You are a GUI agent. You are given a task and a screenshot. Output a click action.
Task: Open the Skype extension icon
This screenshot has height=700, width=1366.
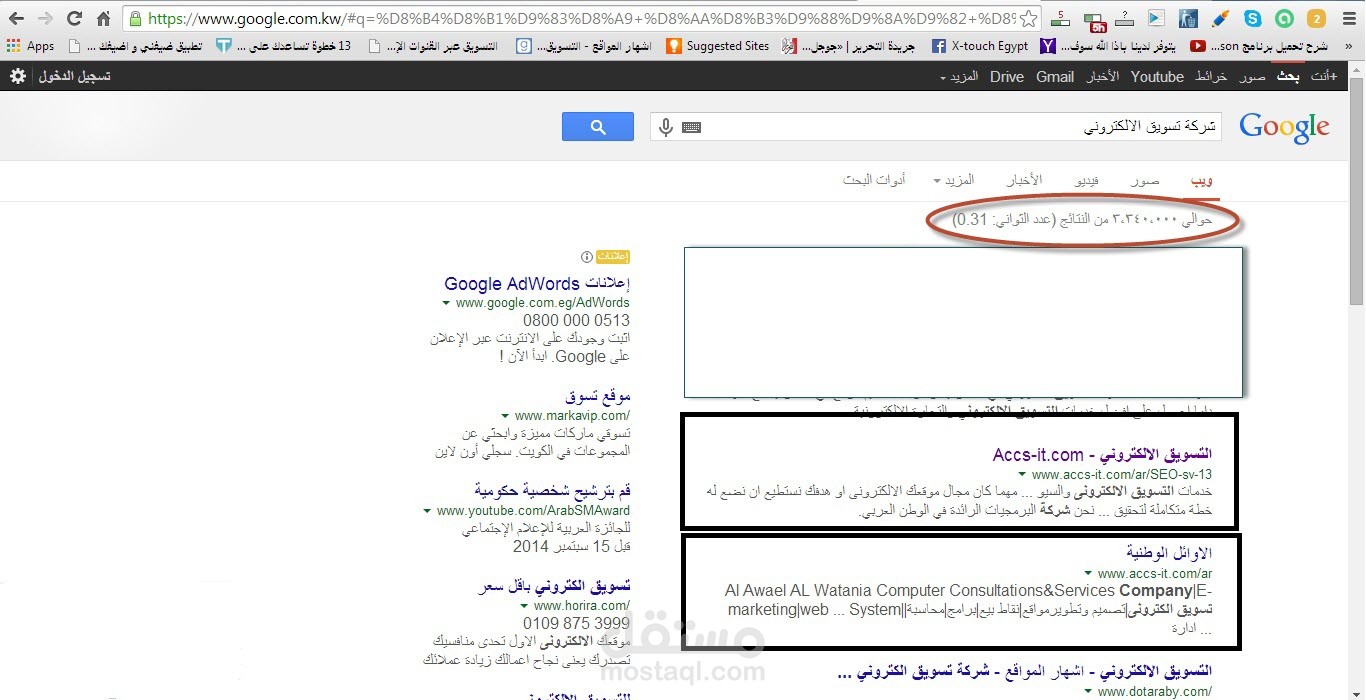point(1252,17)
